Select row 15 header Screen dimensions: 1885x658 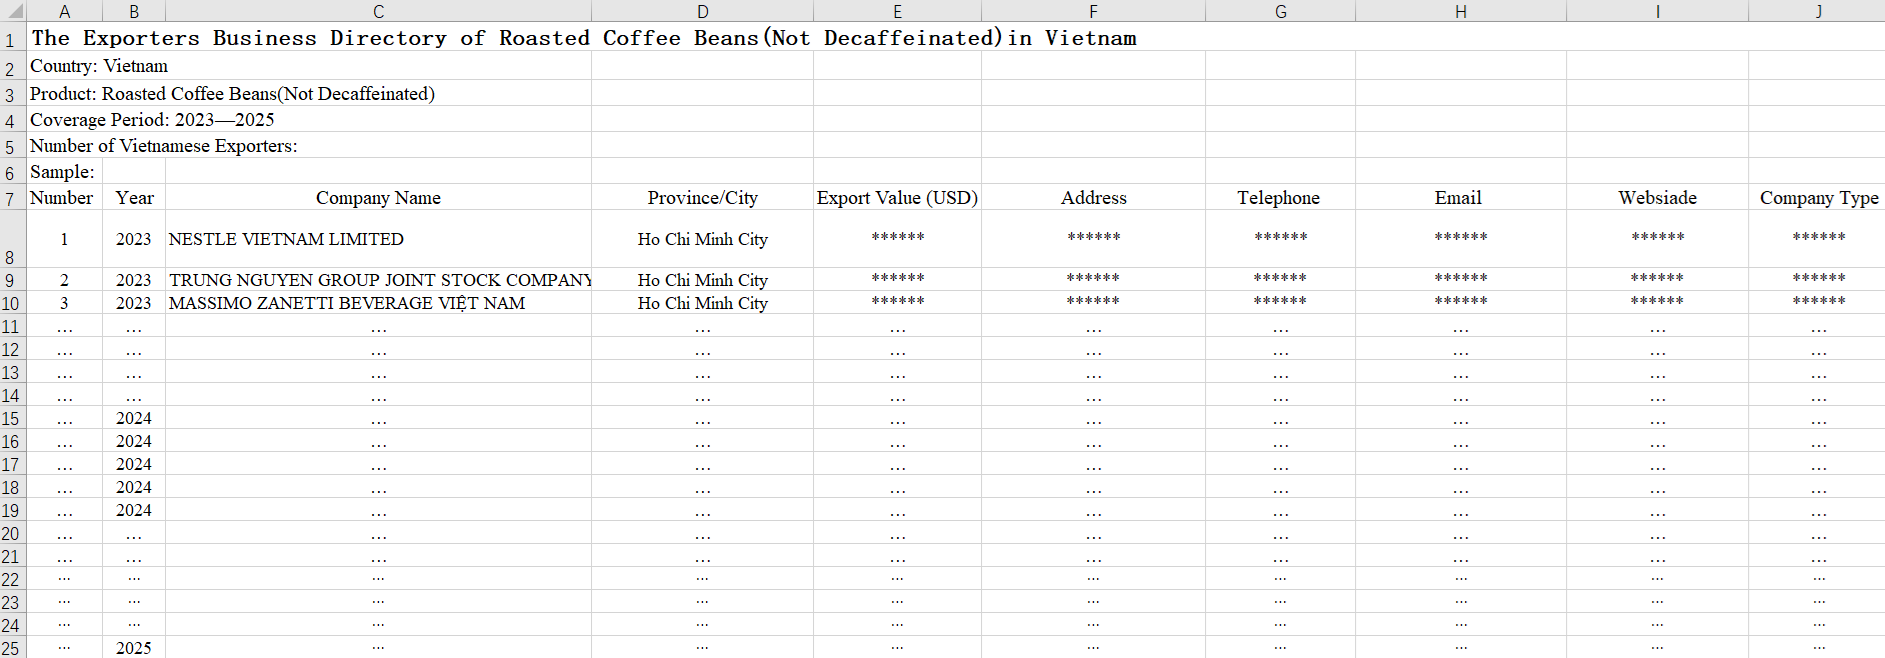[11, 418]
